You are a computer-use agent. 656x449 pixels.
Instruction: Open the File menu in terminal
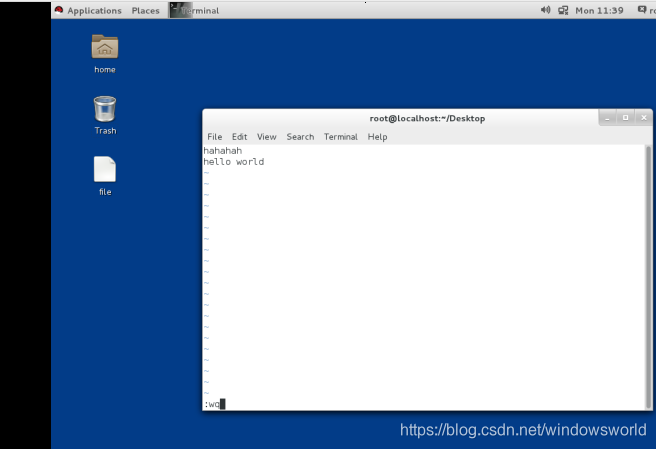pos(215,137)
